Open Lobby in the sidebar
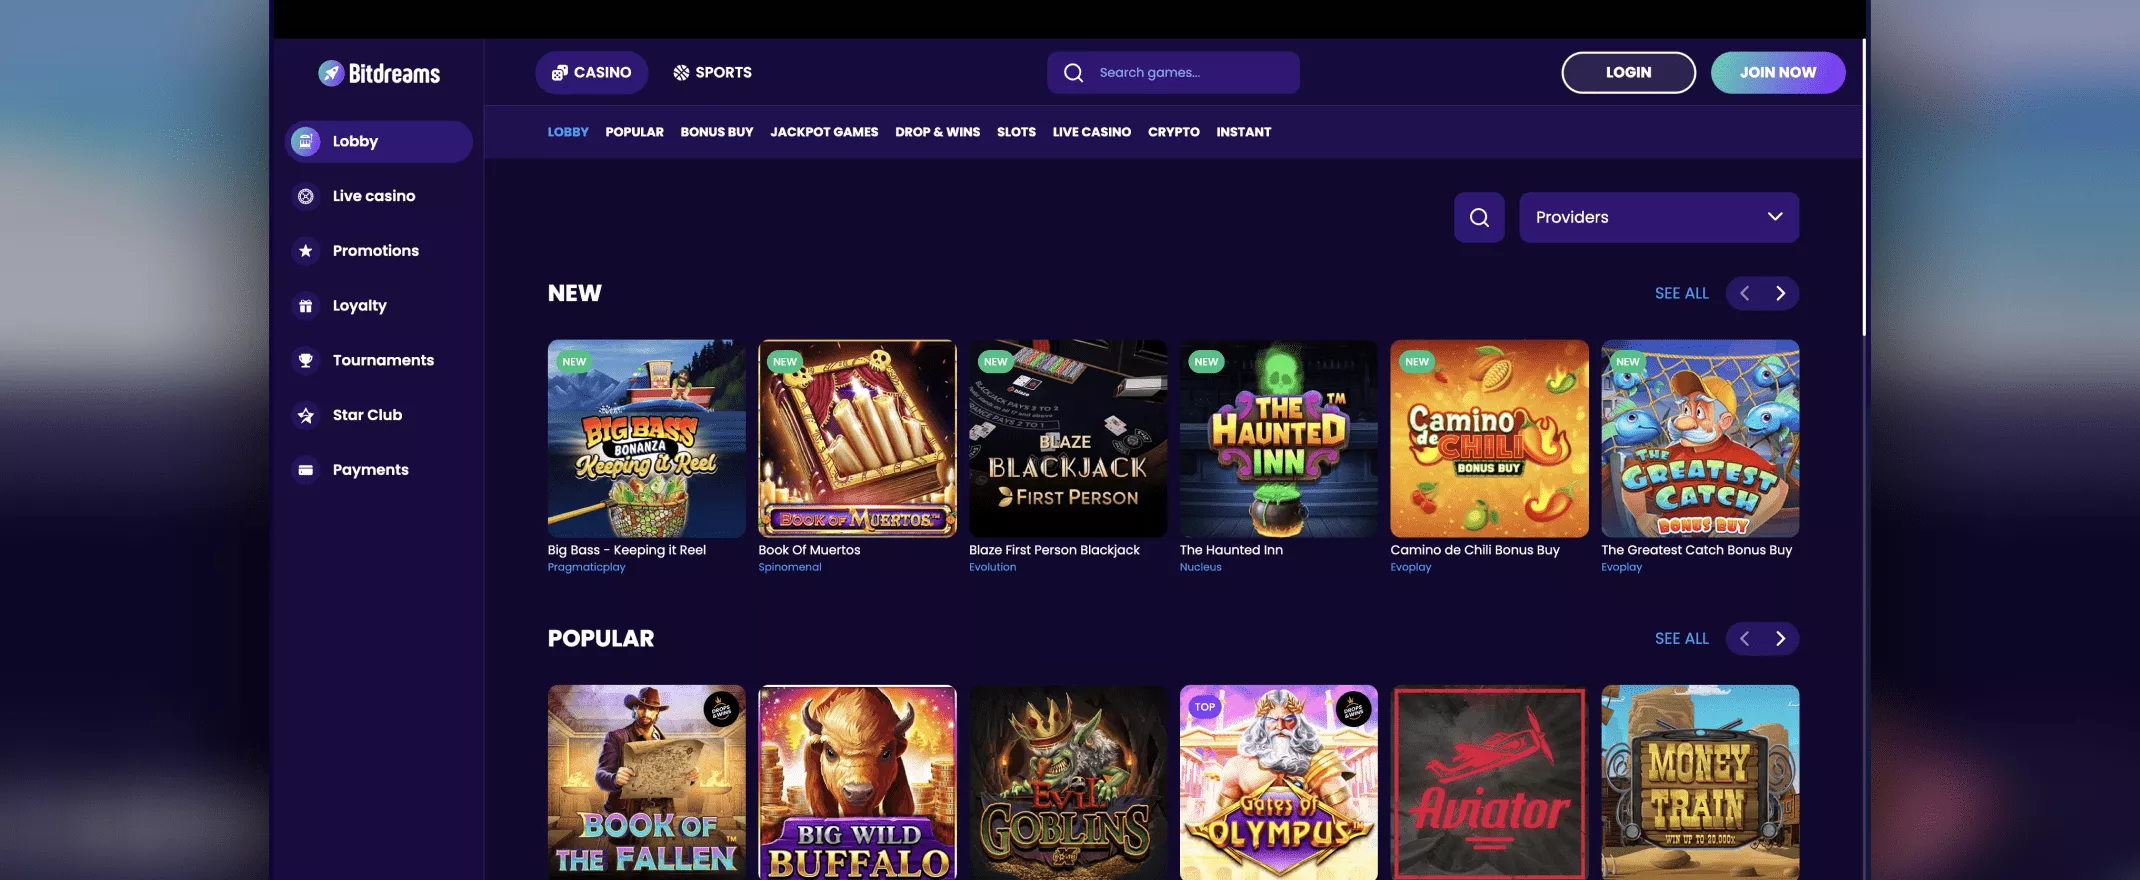 coord(379,141)
